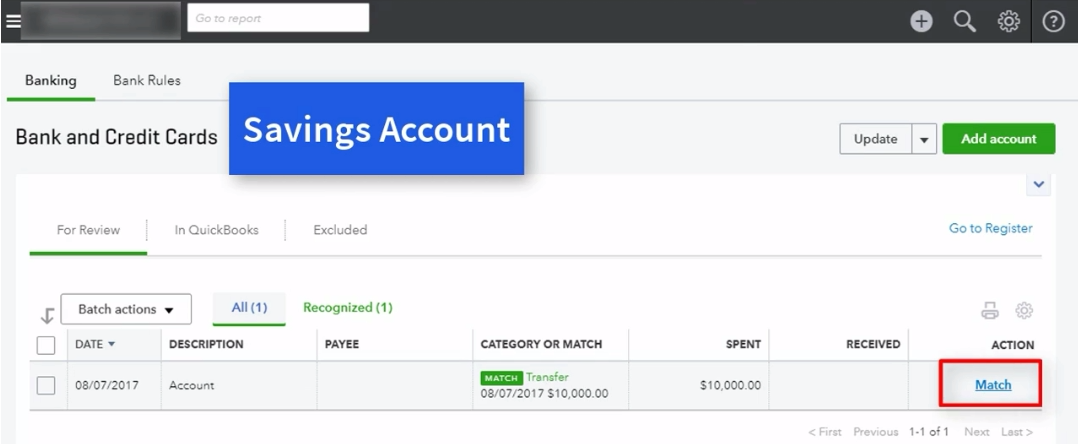Click into the Go to report search field

pyautogui.click(x=278, y=18)
